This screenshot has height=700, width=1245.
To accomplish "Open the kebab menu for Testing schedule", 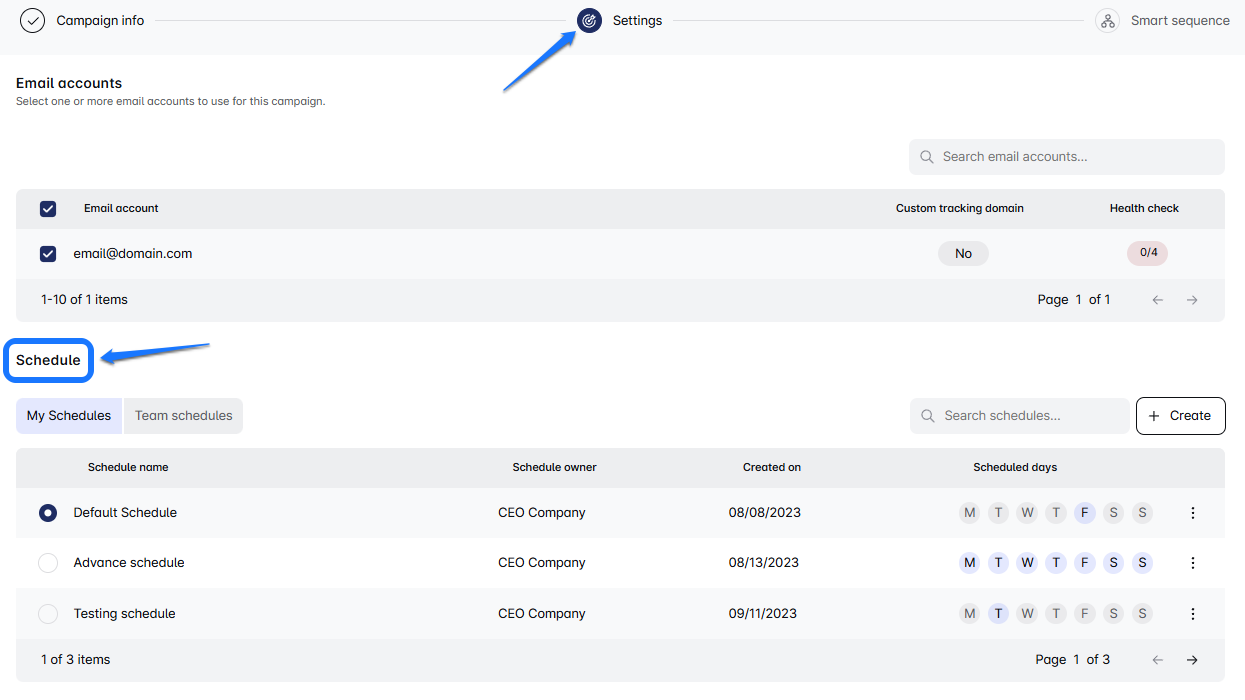I will pos(1192,614).
